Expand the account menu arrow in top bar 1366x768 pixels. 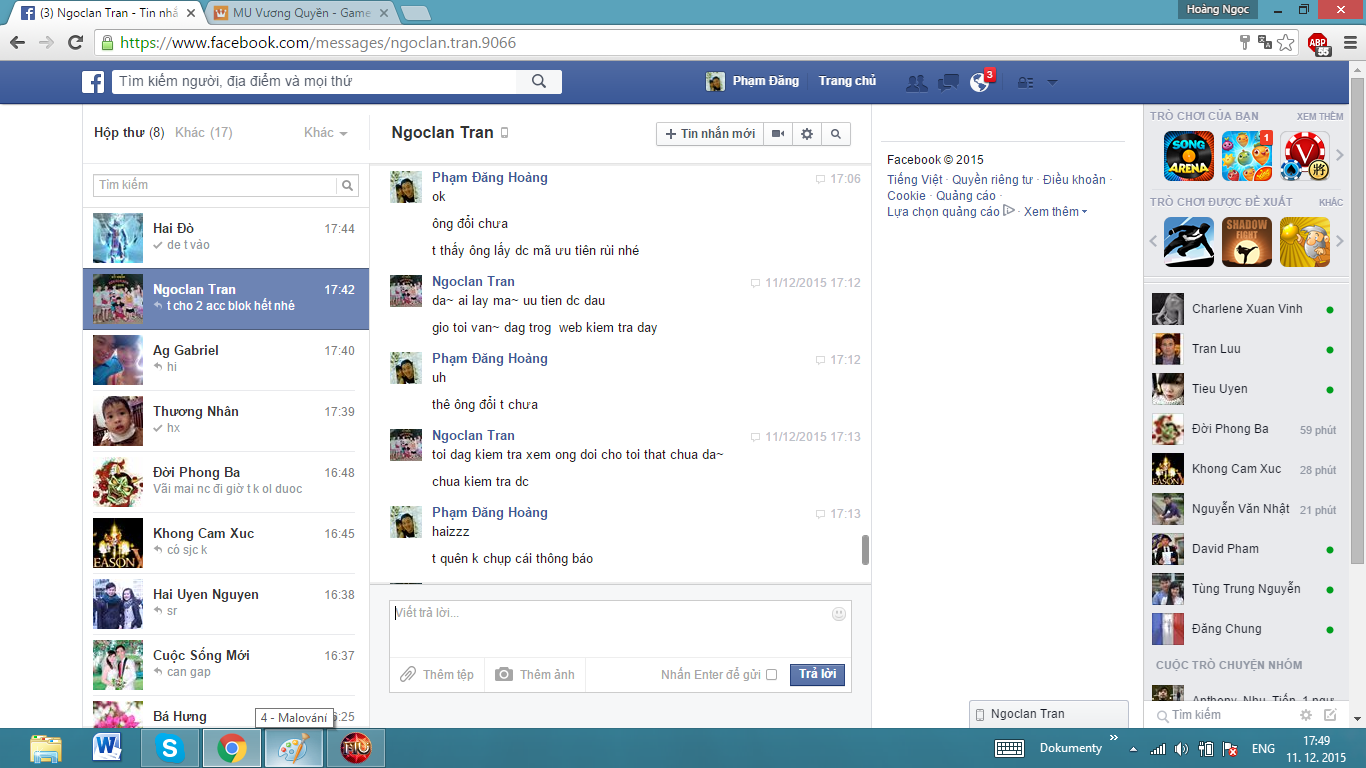point(1052,83)
